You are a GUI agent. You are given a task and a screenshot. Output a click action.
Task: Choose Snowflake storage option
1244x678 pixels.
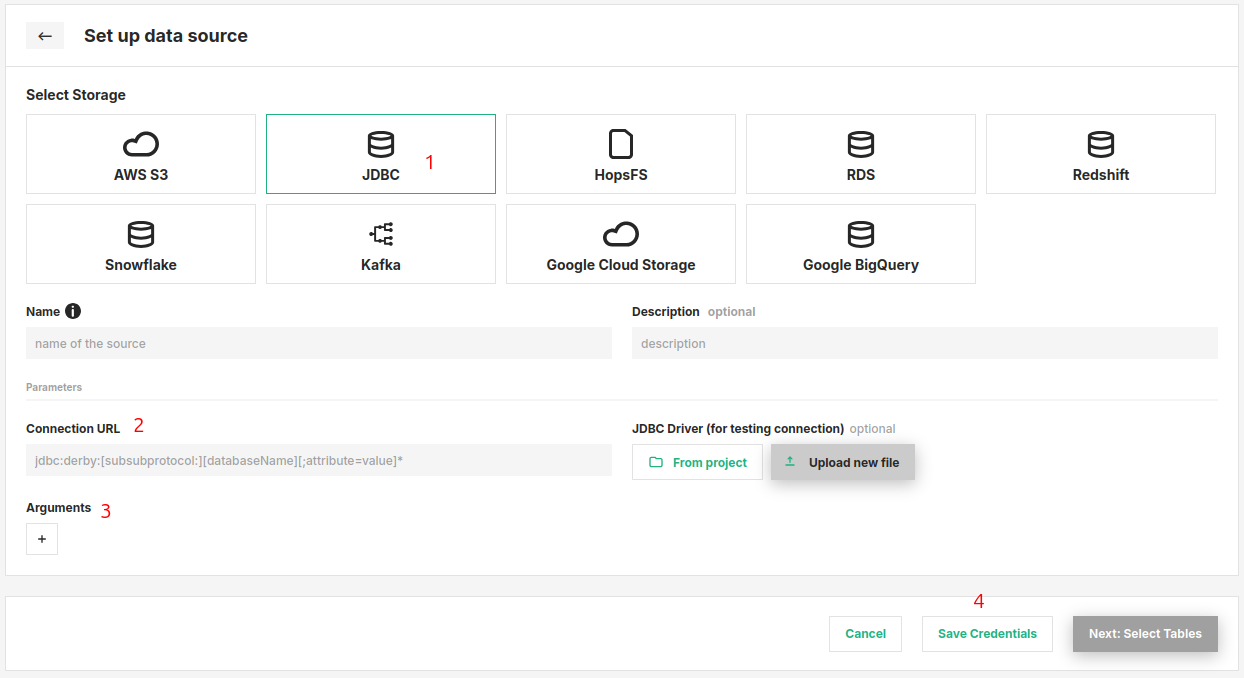[141, 244]
